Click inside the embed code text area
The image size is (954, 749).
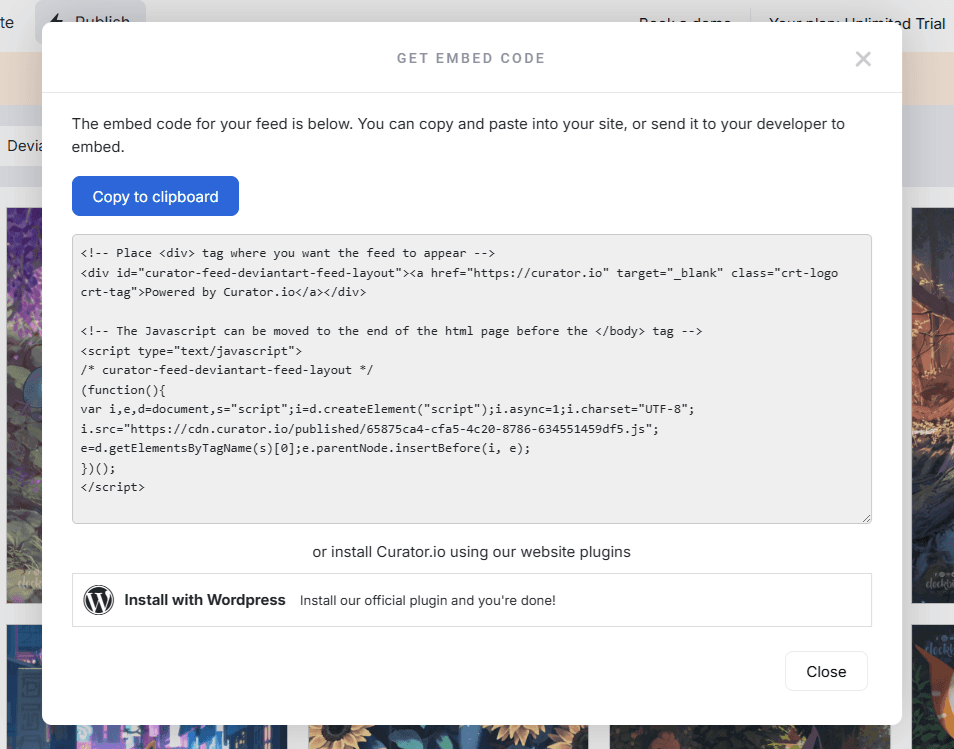pos(470,380)
